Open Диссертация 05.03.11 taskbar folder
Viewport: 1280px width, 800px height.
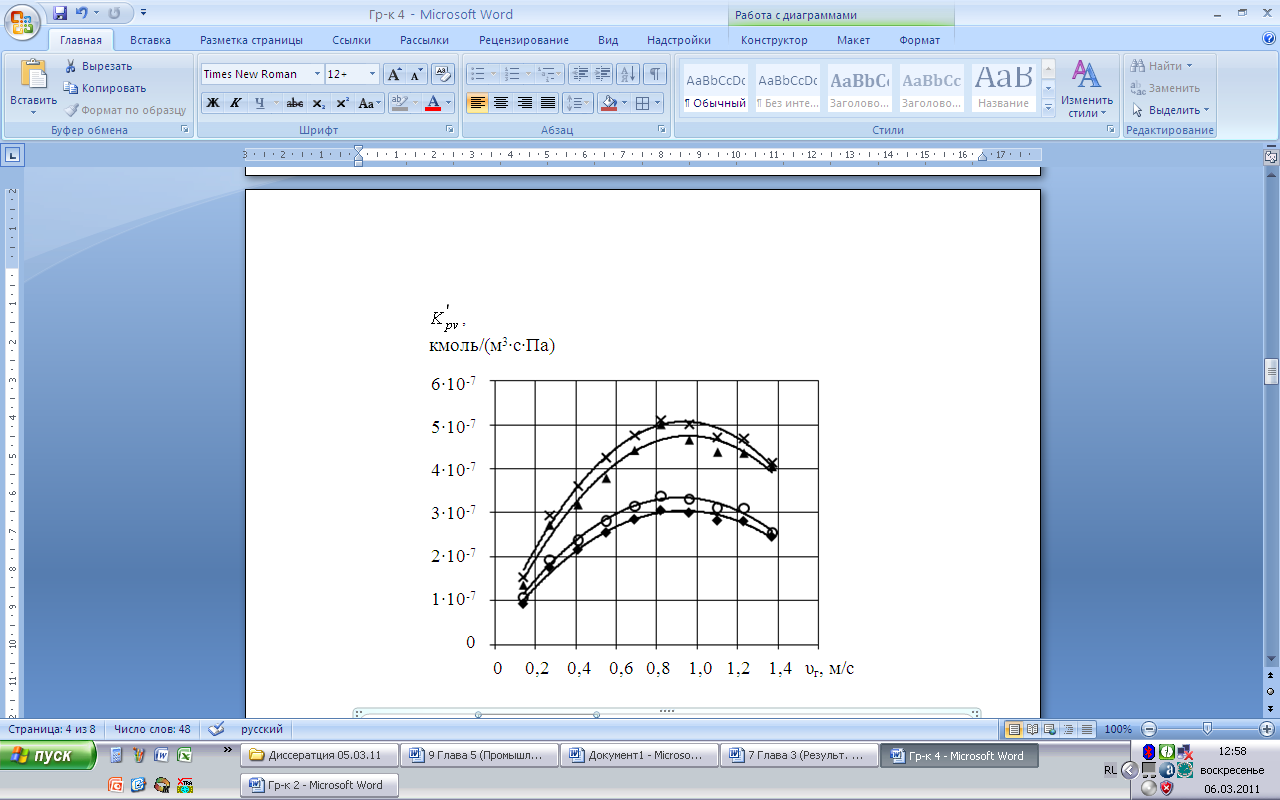(319, 755)
